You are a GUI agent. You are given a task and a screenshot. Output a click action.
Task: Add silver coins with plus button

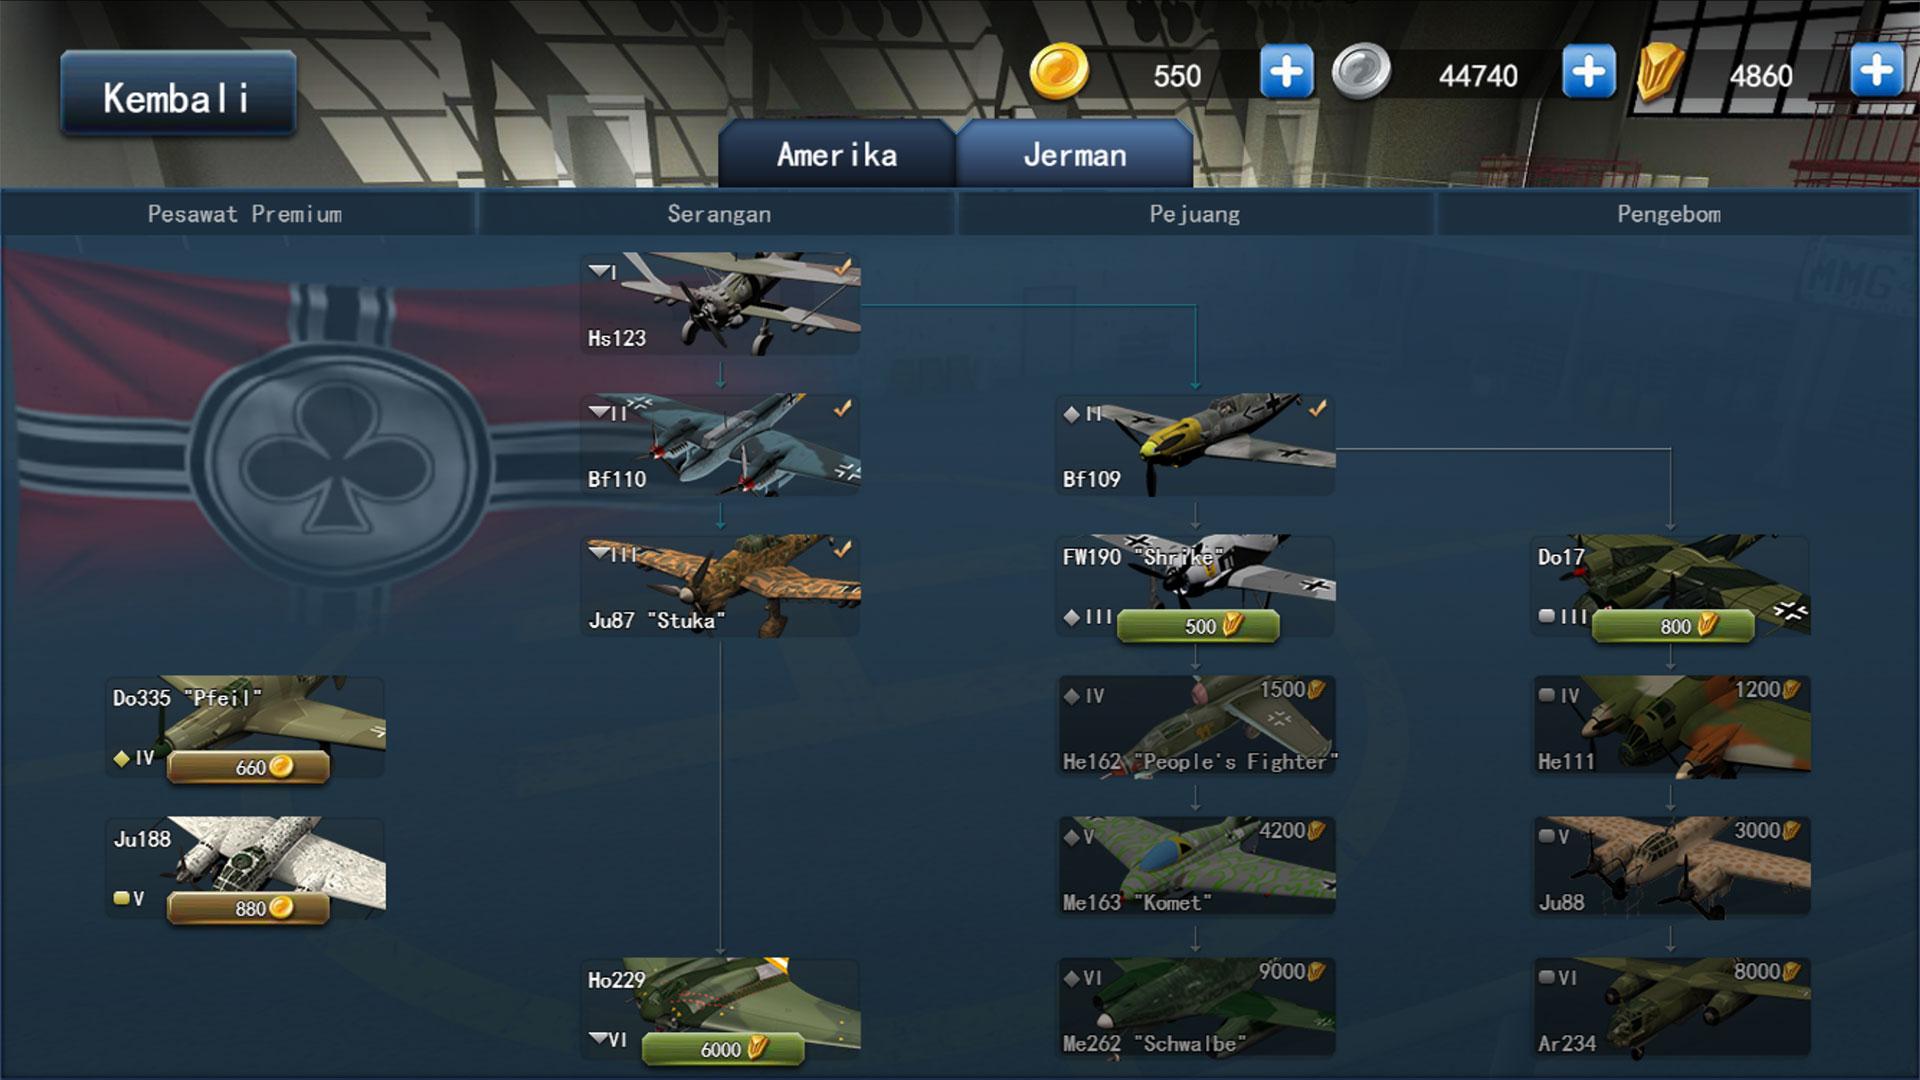[1588, 72]
